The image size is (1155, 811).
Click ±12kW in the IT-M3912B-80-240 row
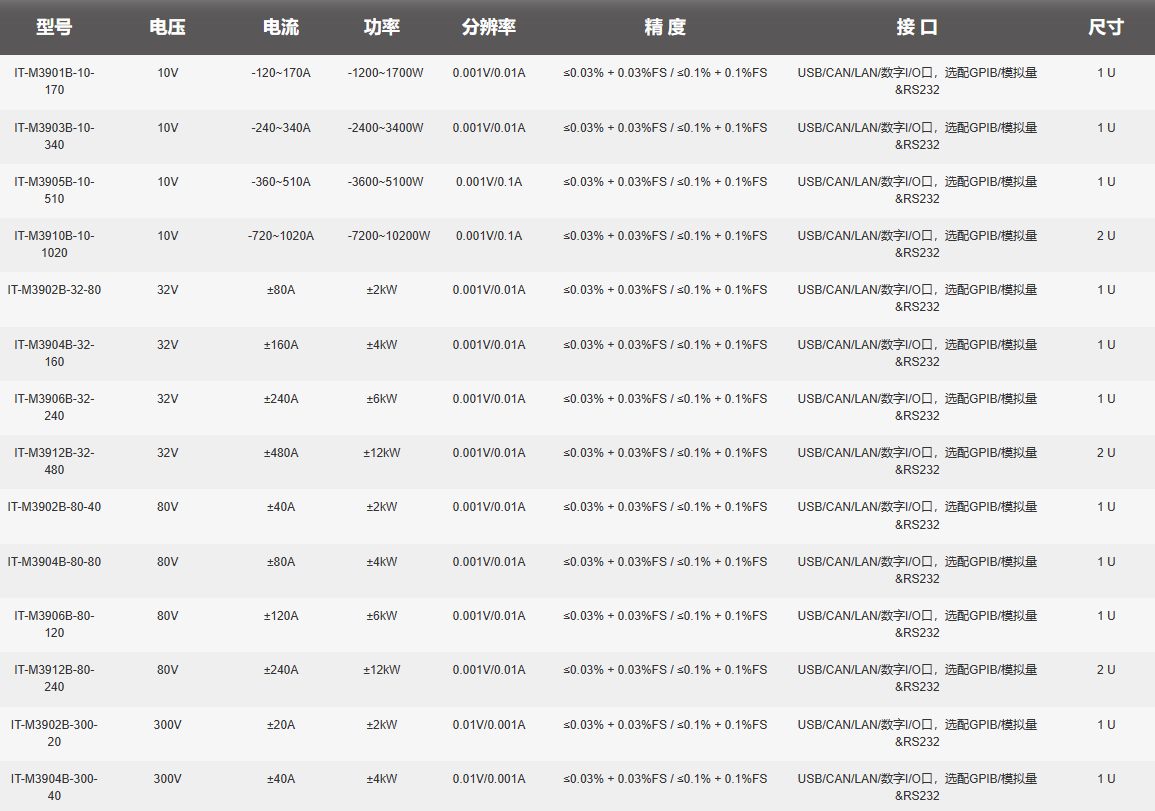[x=382, y=670]
